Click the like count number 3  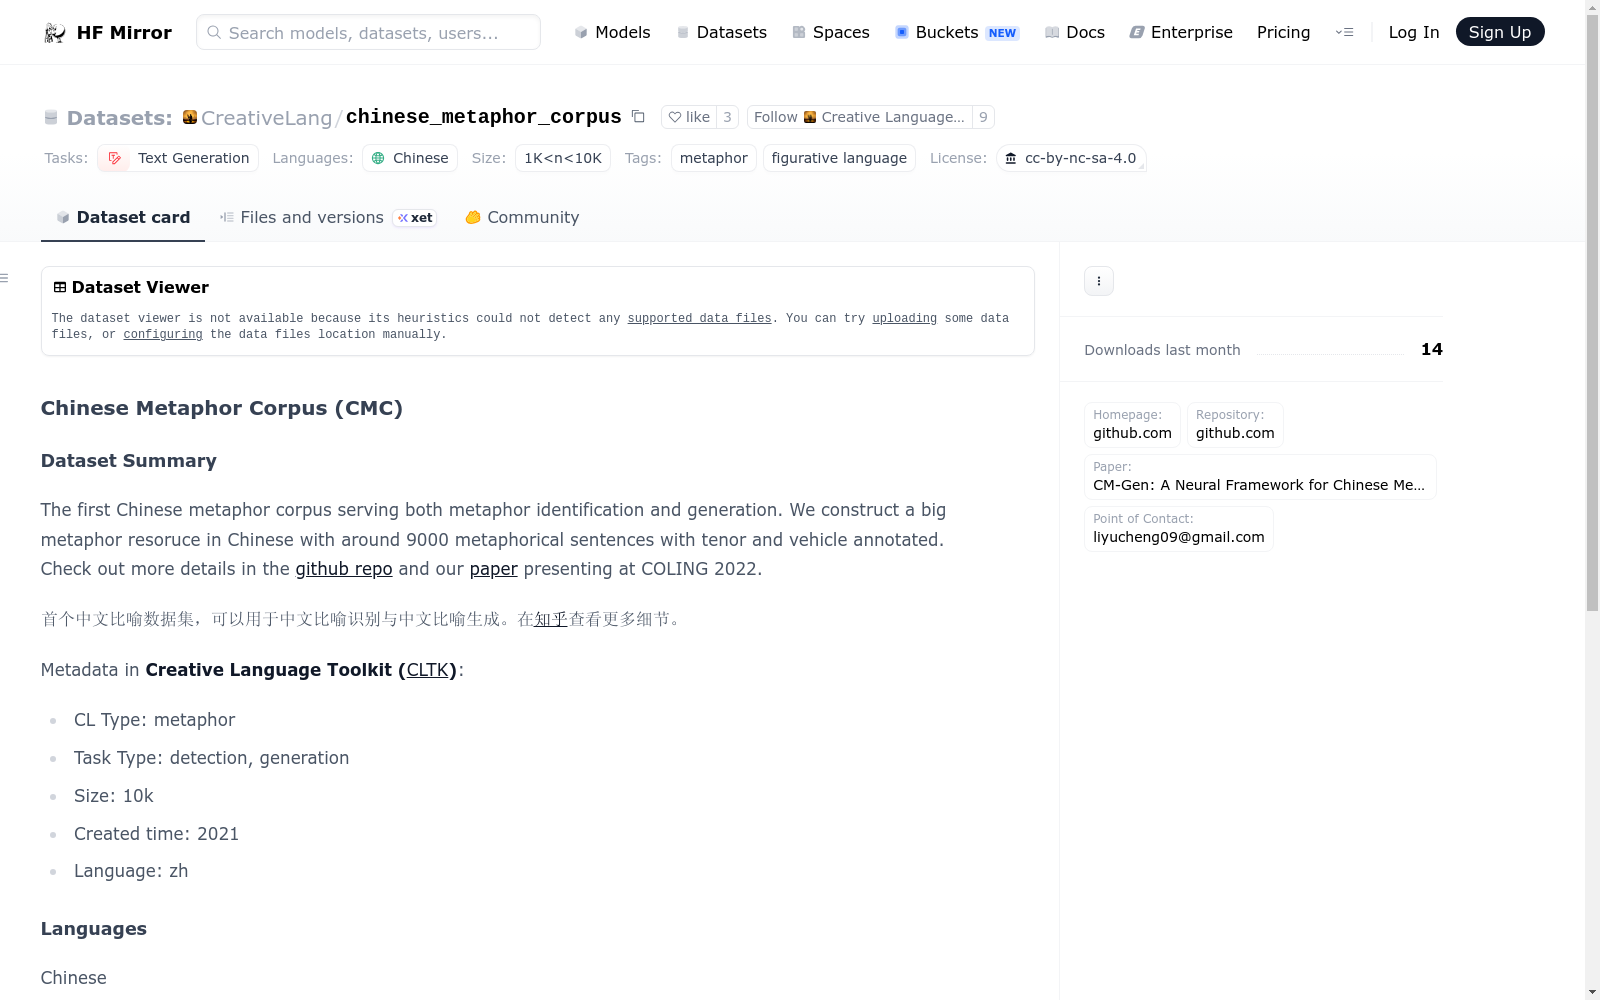click(727, 117)
